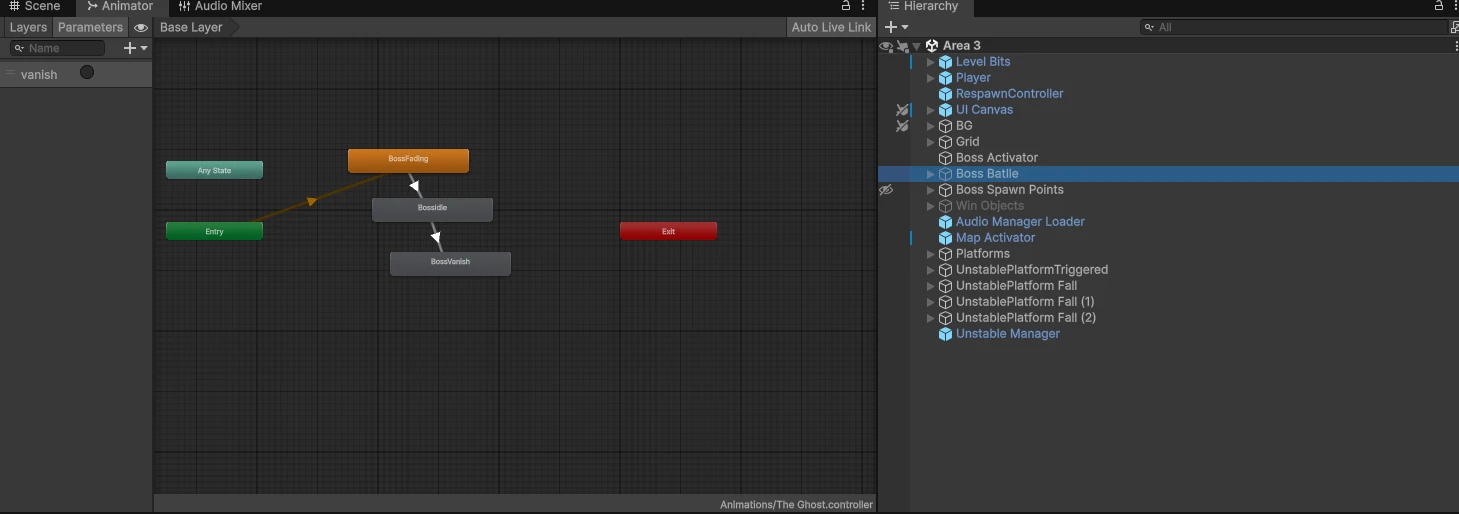Click the Unity scene icon beside Area 3
1459x514 pixels.
(x=932, y=46)
